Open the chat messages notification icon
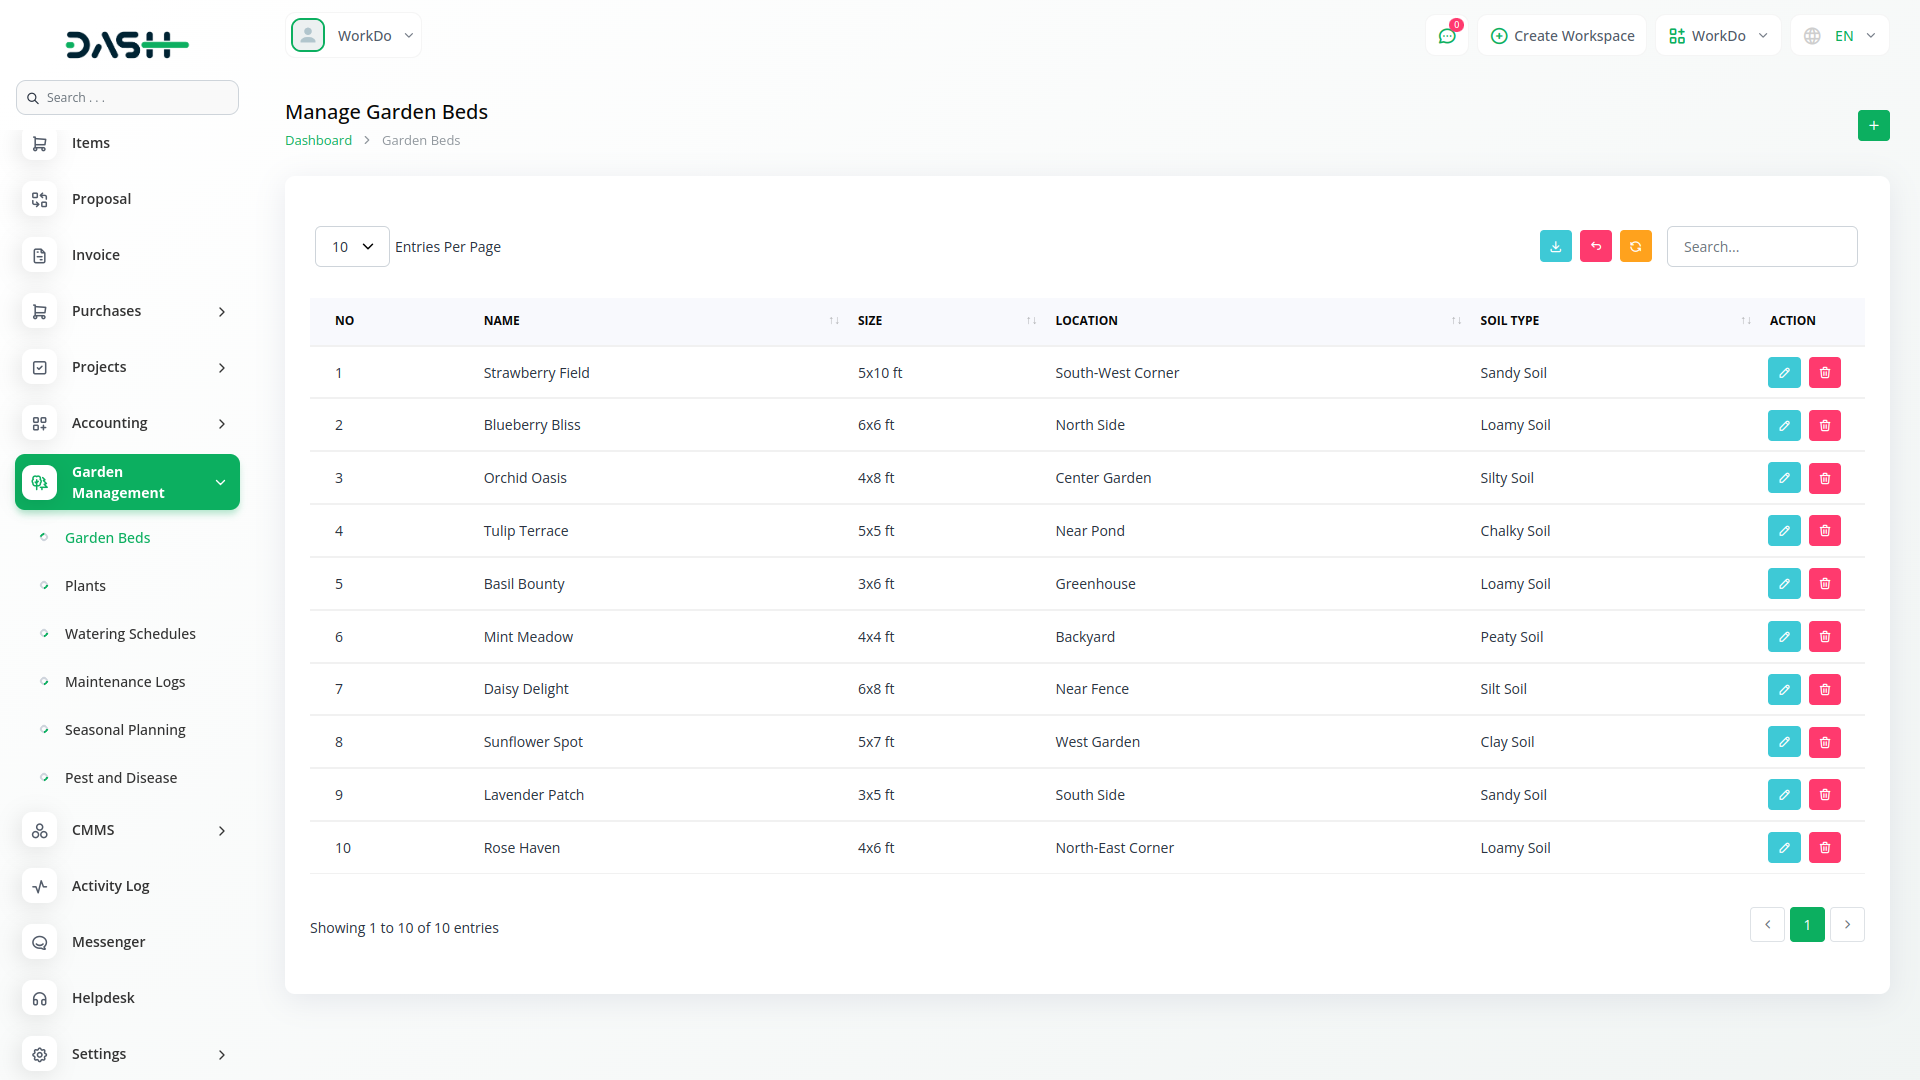The width and height of the screenshot is (1920, 1080). pos(1446,36)
